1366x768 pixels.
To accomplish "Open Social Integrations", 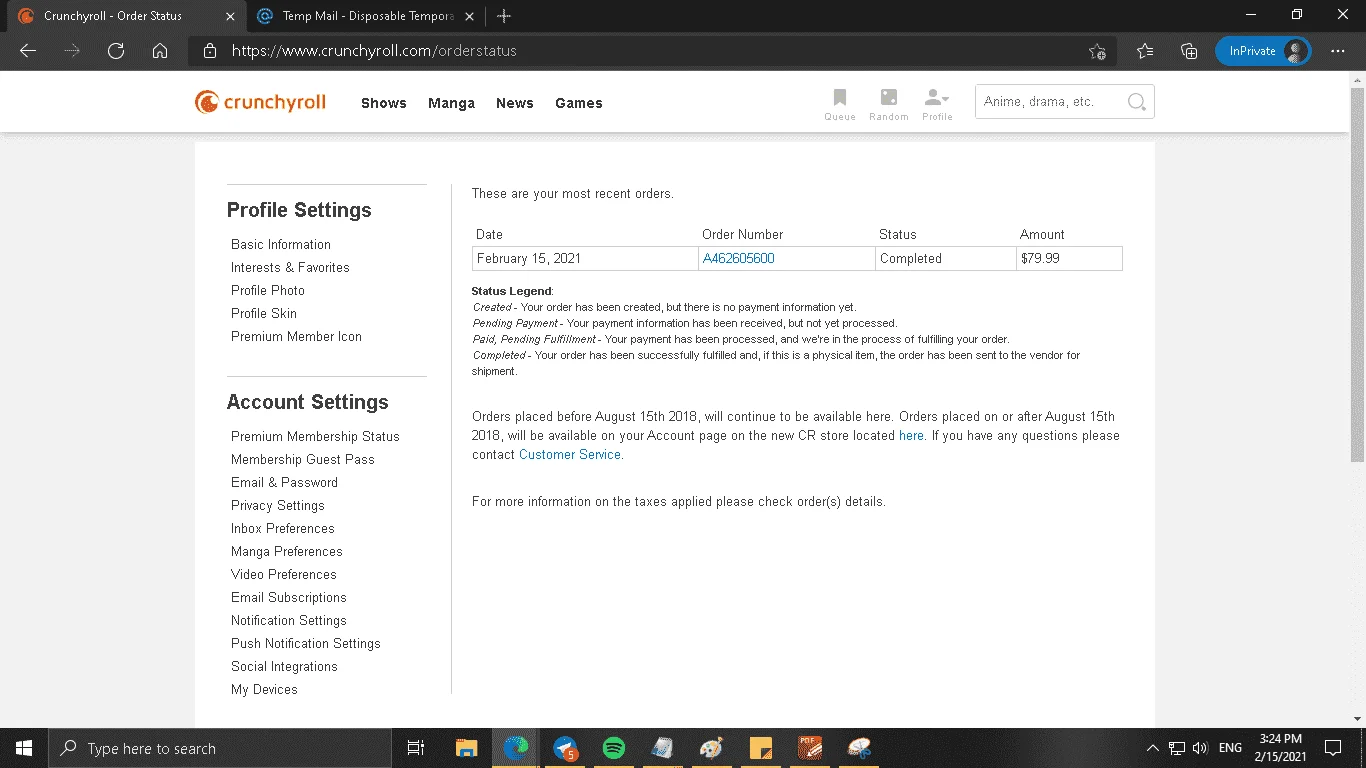I will (x=284, y=666).
